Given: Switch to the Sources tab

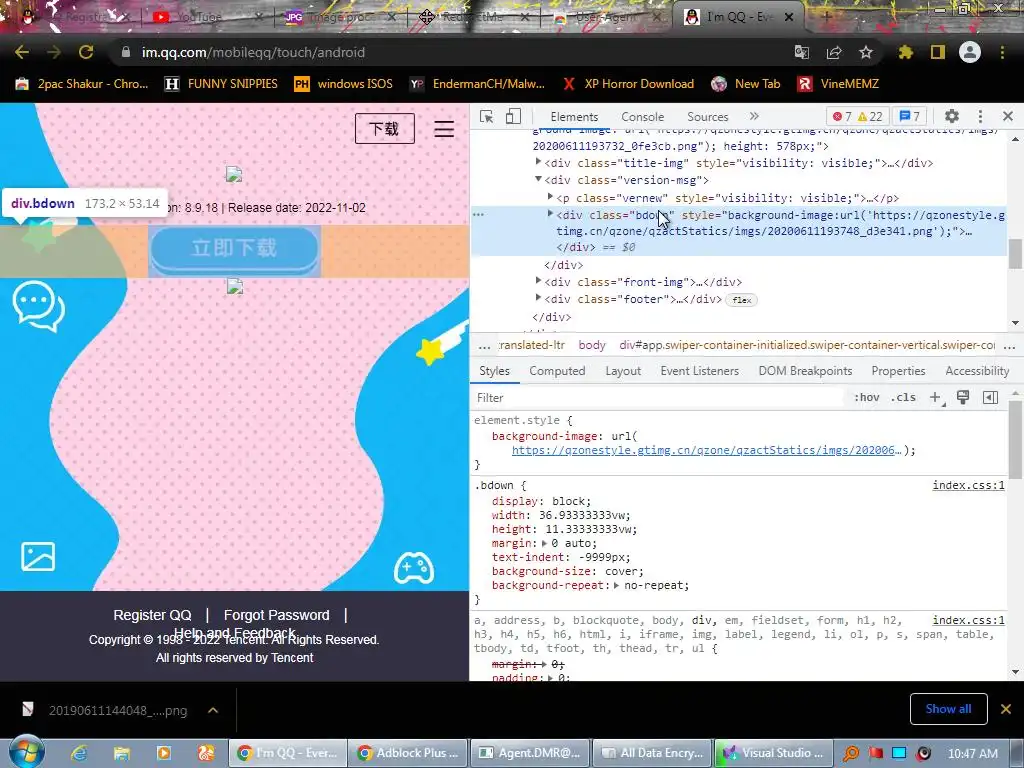Looking at the screenshot, I should coord(707,116).
